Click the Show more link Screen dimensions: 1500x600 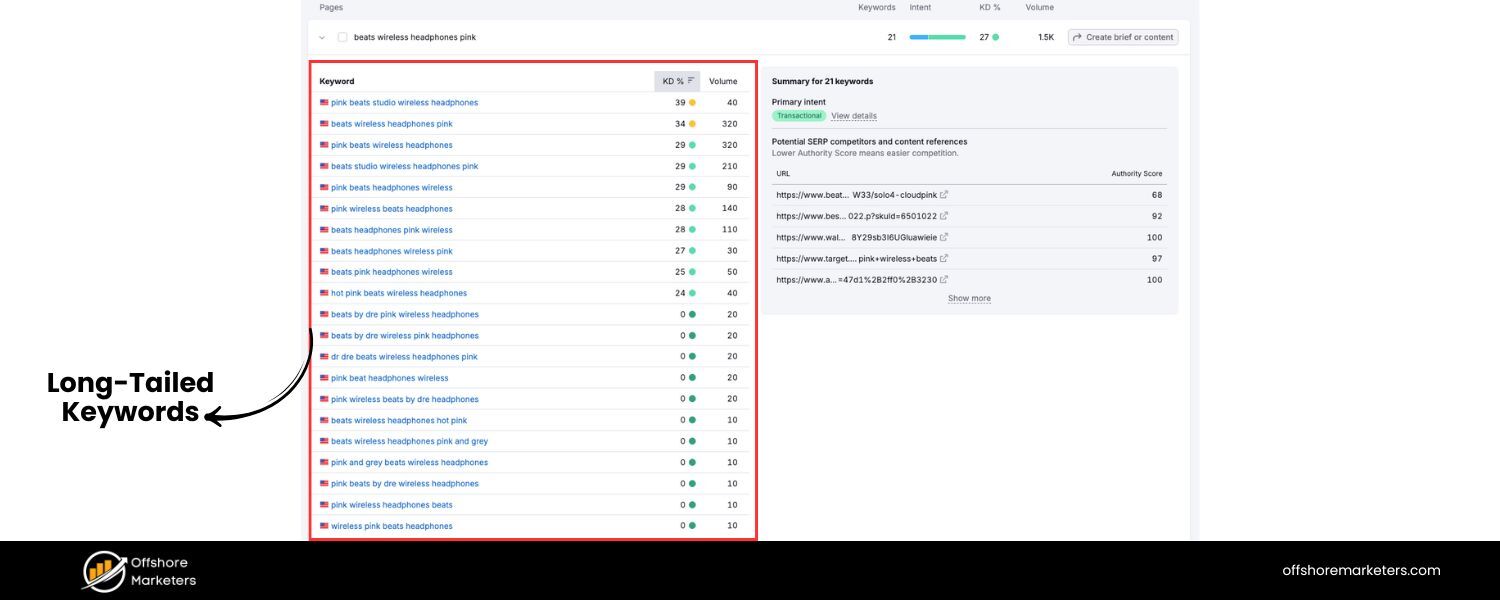click(x=968, y=297)
